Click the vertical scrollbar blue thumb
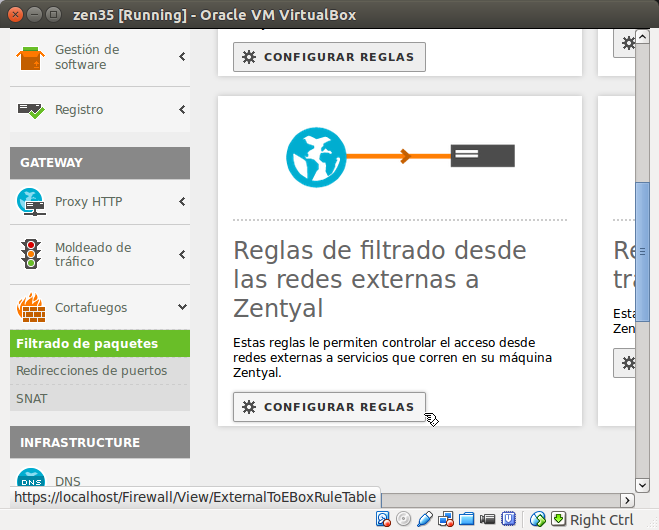Screen dimensions: 659x530 tap(642, 252)
